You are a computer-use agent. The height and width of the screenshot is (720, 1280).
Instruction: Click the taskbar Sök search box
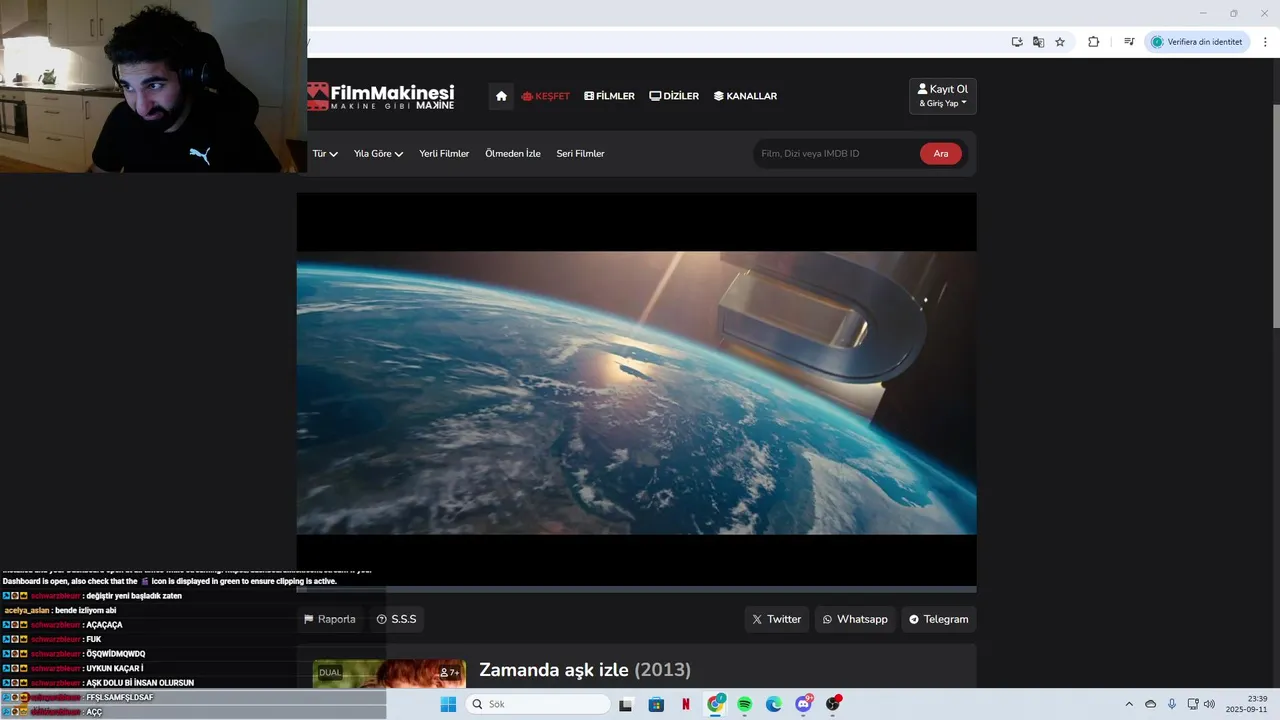(538, 704)
